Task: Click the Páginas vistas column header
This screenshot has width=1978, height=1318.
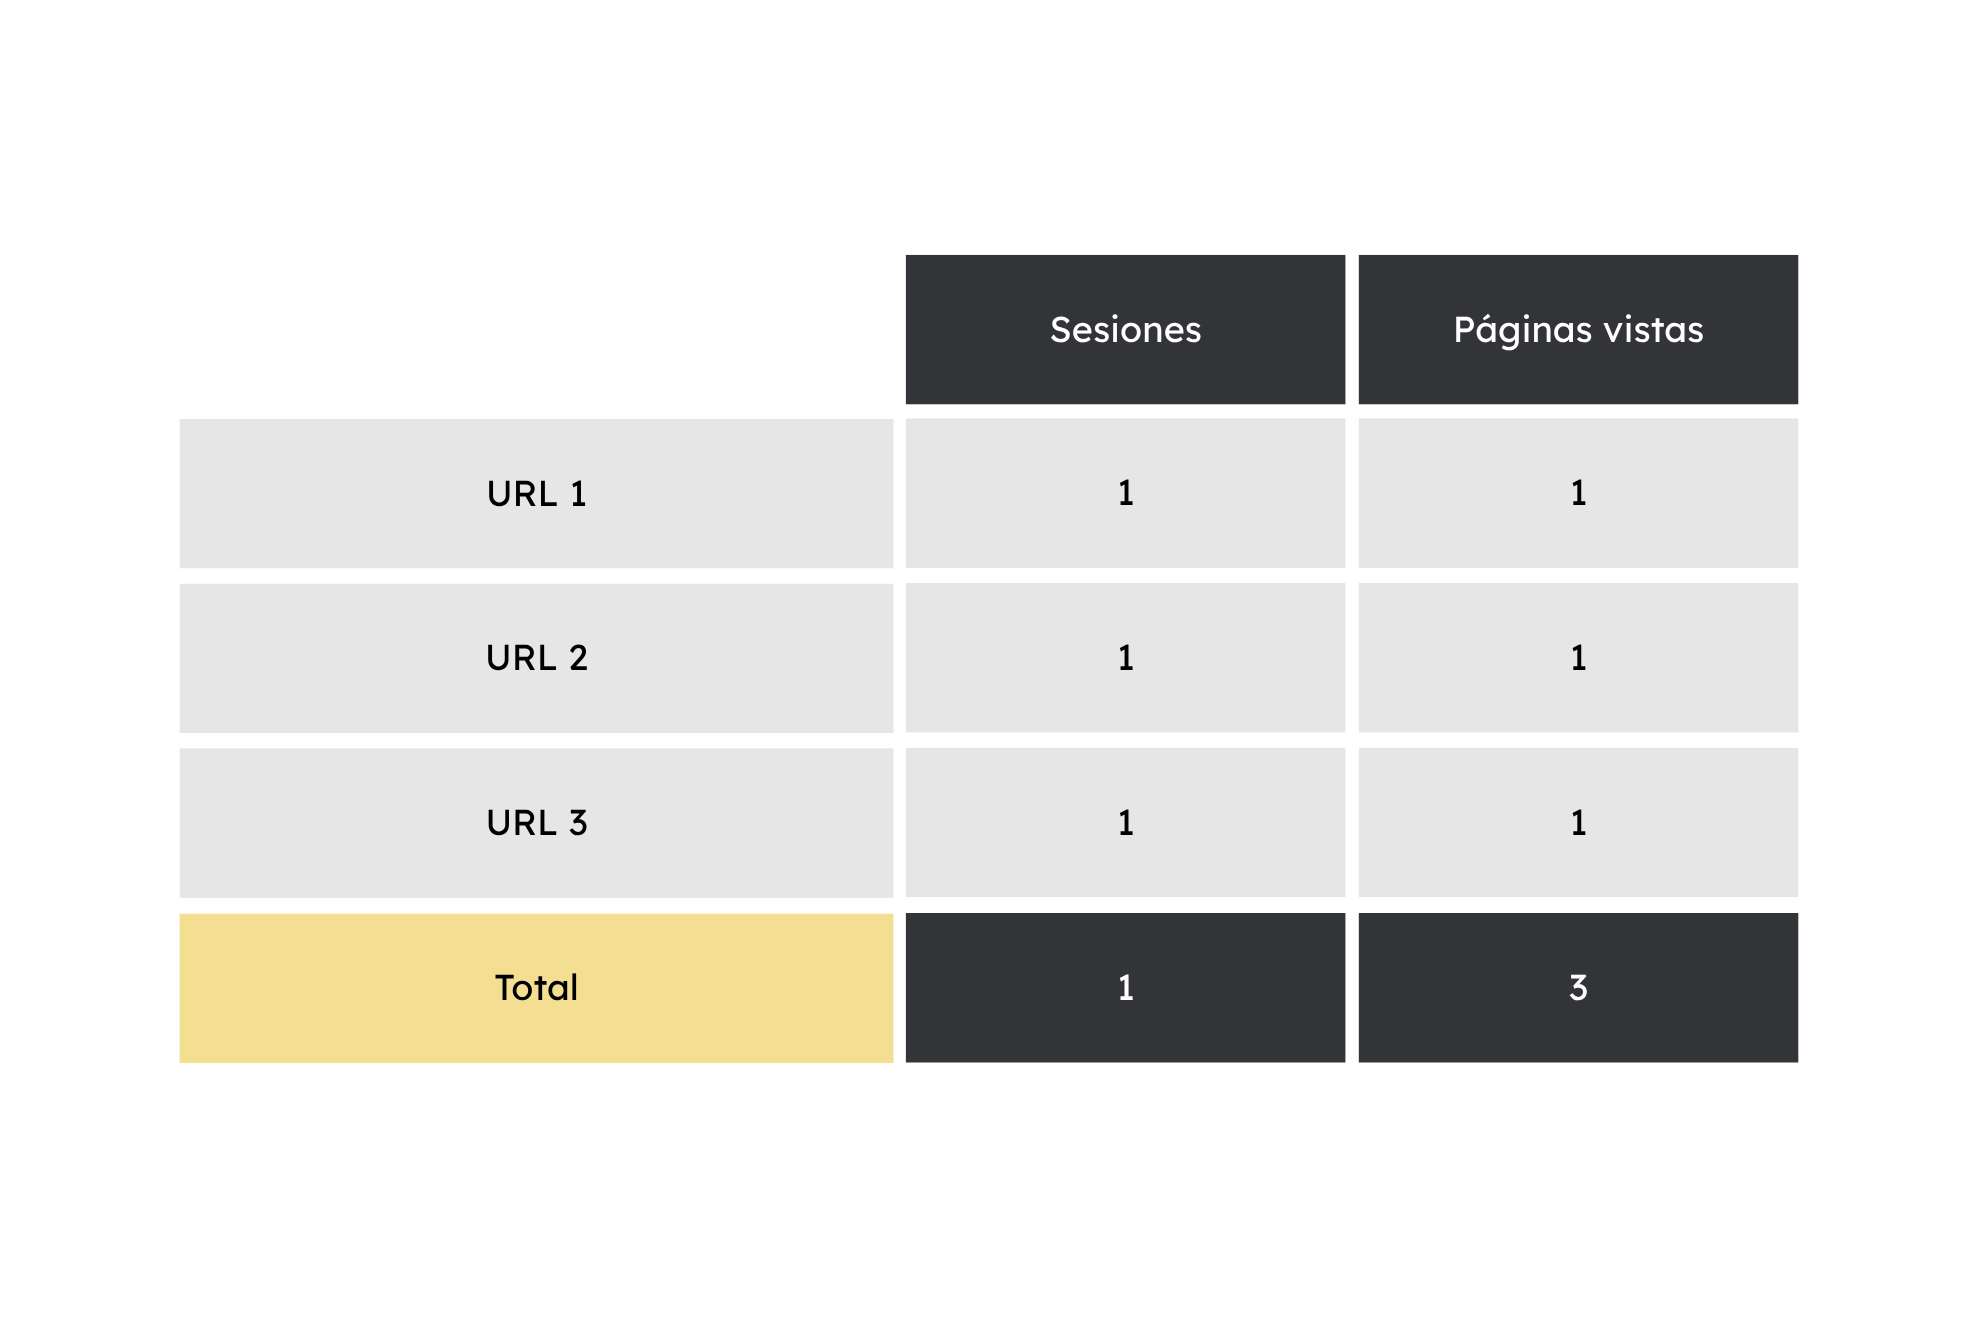Action: [1577, 330]
